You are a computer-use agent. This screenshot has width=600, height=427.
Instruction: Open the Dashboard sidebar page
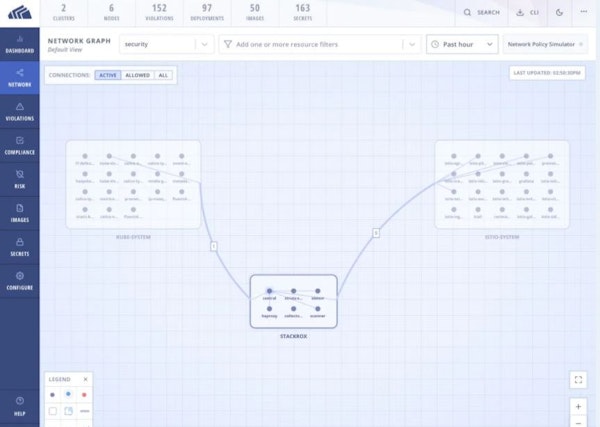20,44
